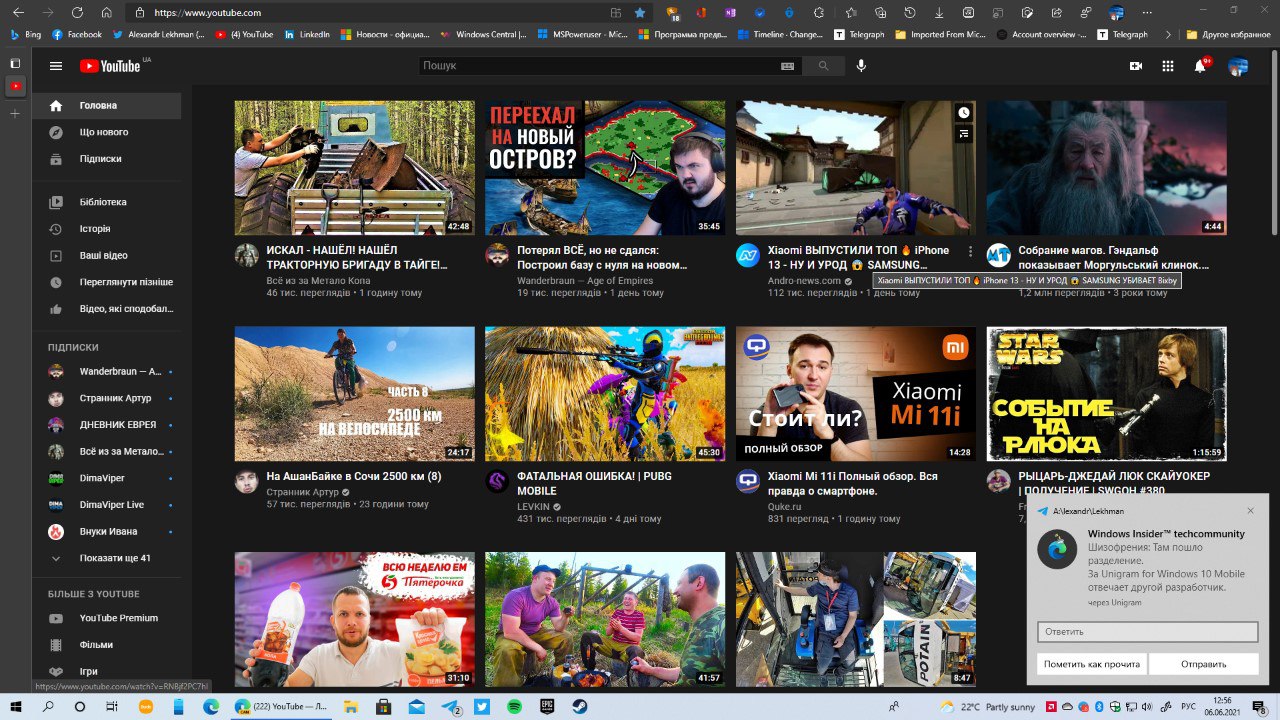Open the Create video camera icon
The height and width of the screenshot is (720, 1280).
(x=1136, y=66)
